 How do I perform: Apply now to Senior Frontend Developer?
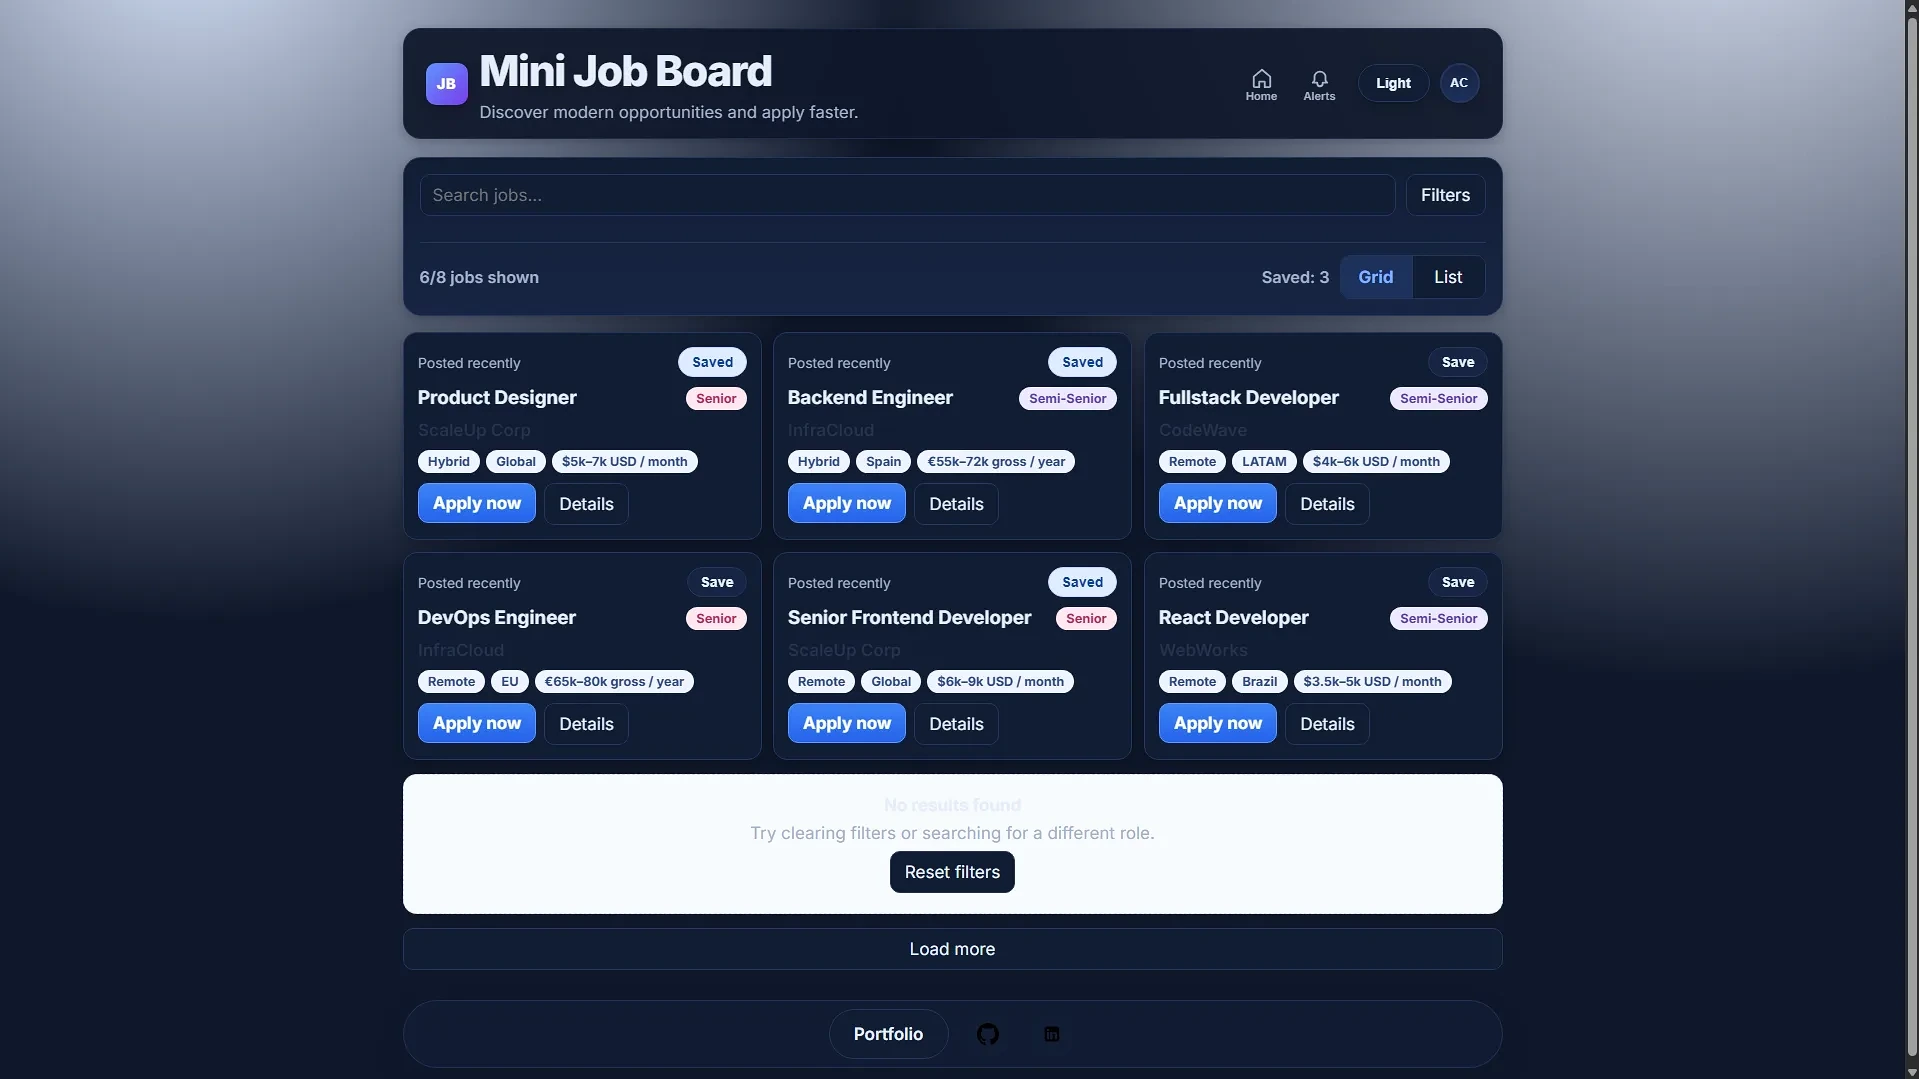(x=847, y=723)
